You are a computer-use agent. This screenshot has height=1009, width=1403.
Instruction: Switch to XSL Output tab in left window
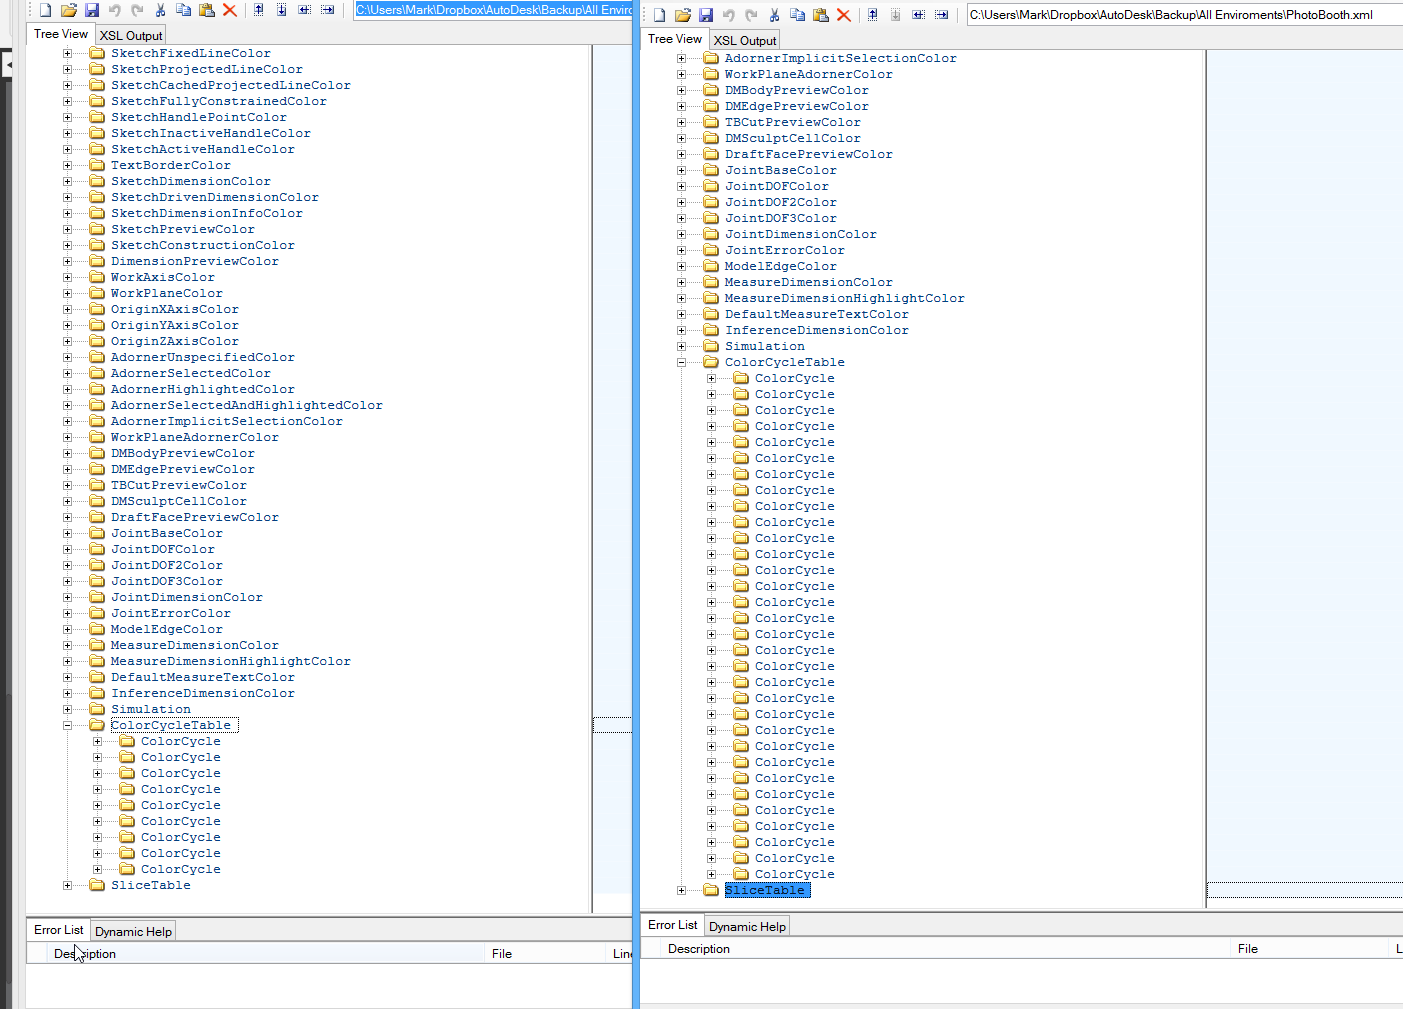click(130, 35)
